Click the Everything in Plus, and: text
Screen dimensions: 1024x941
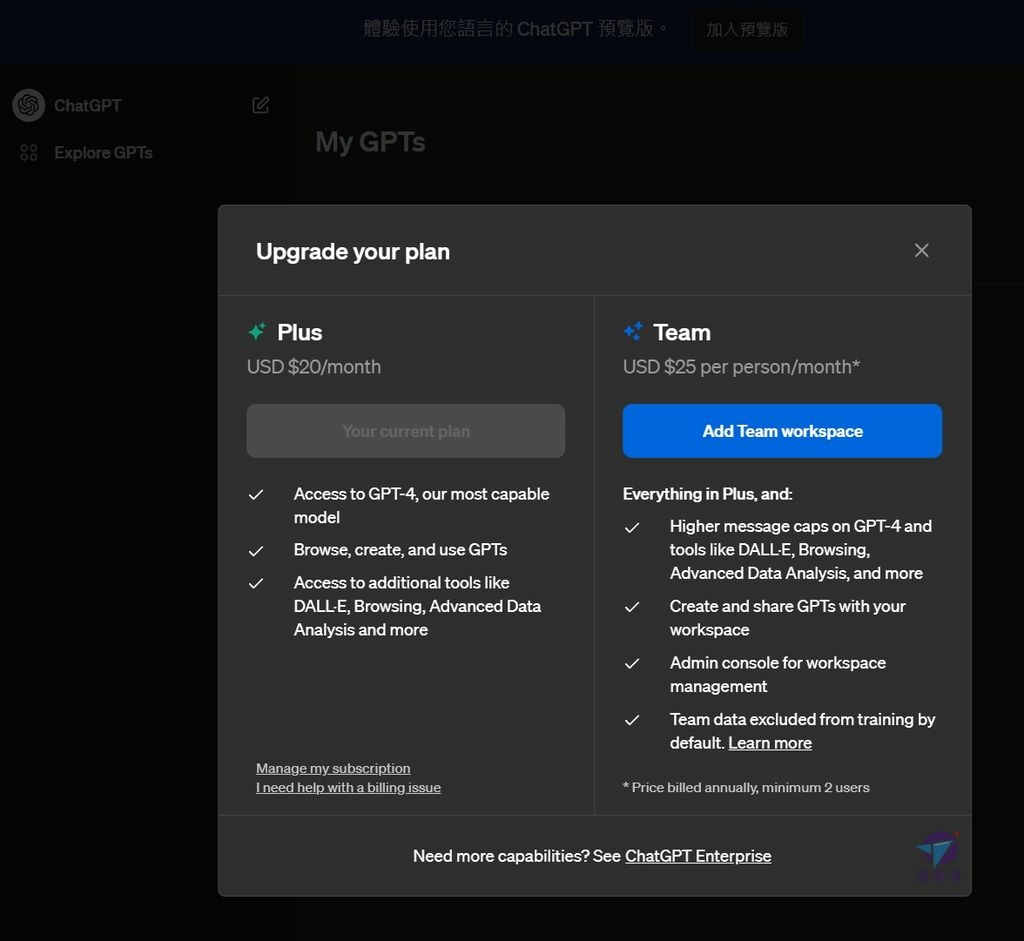707,494
